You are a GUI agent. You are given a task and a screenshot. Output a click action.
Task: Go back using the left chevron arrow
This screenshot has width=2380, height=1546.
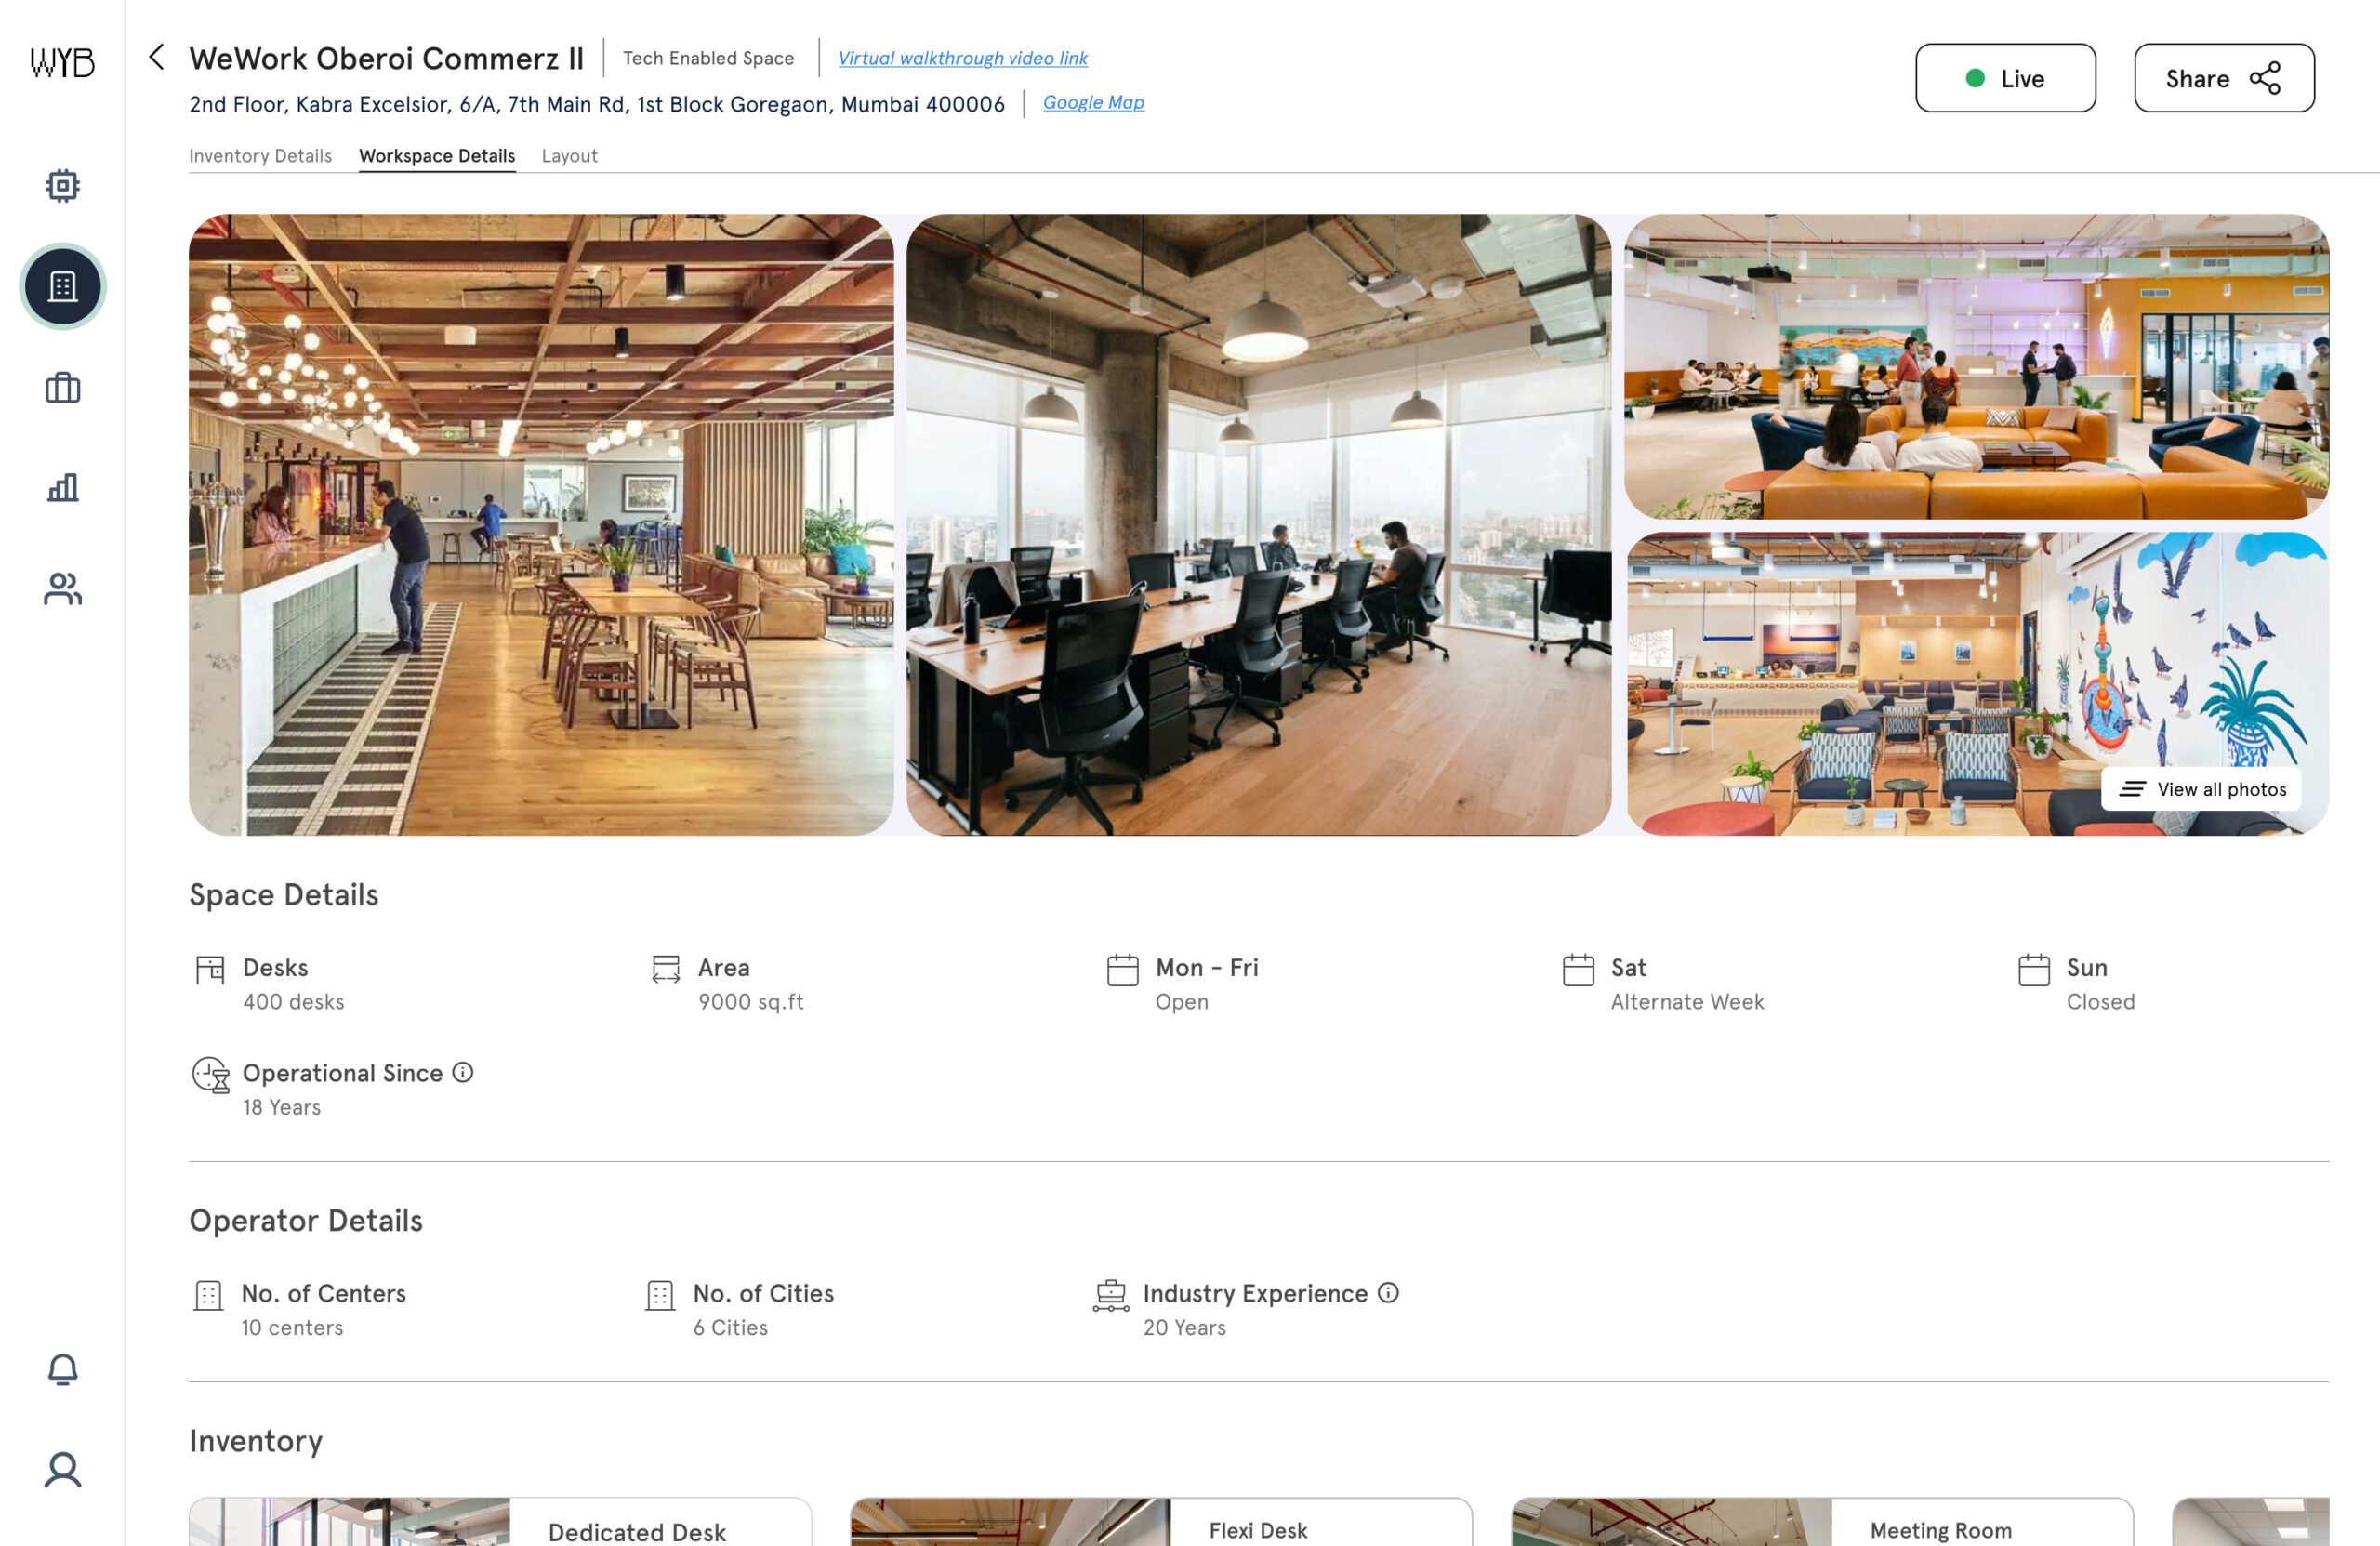[x=156, y=57]
